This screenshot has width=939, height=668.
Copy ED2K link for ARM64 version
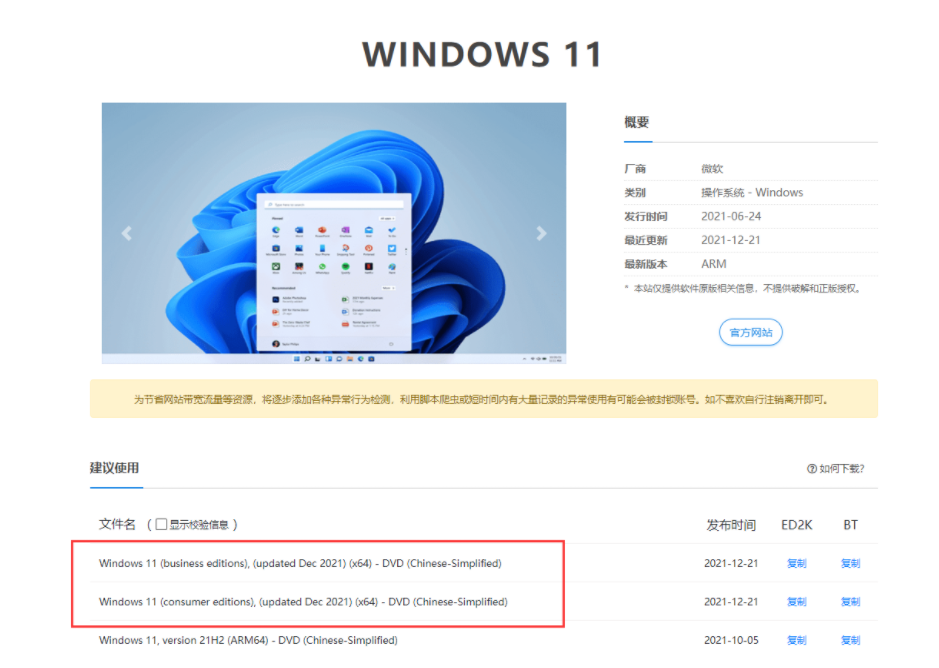point(796,640)
